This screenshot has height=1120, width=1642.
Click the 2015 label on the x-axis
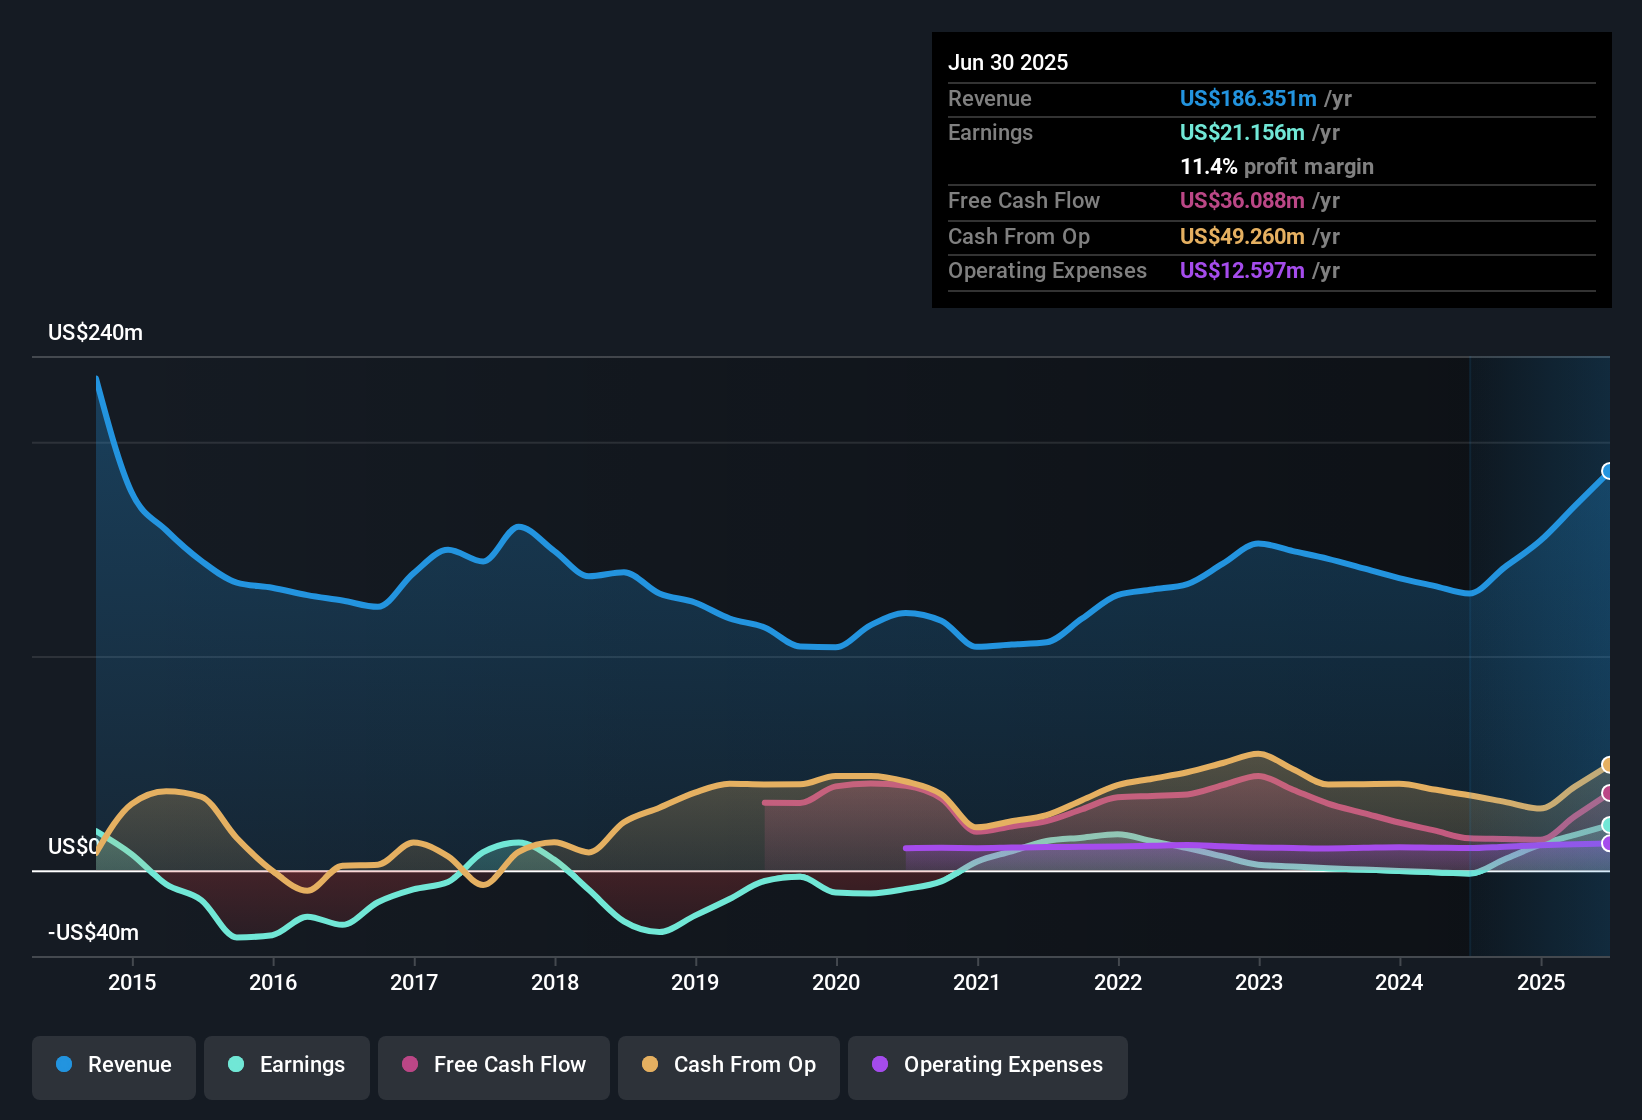click(132, 982)
